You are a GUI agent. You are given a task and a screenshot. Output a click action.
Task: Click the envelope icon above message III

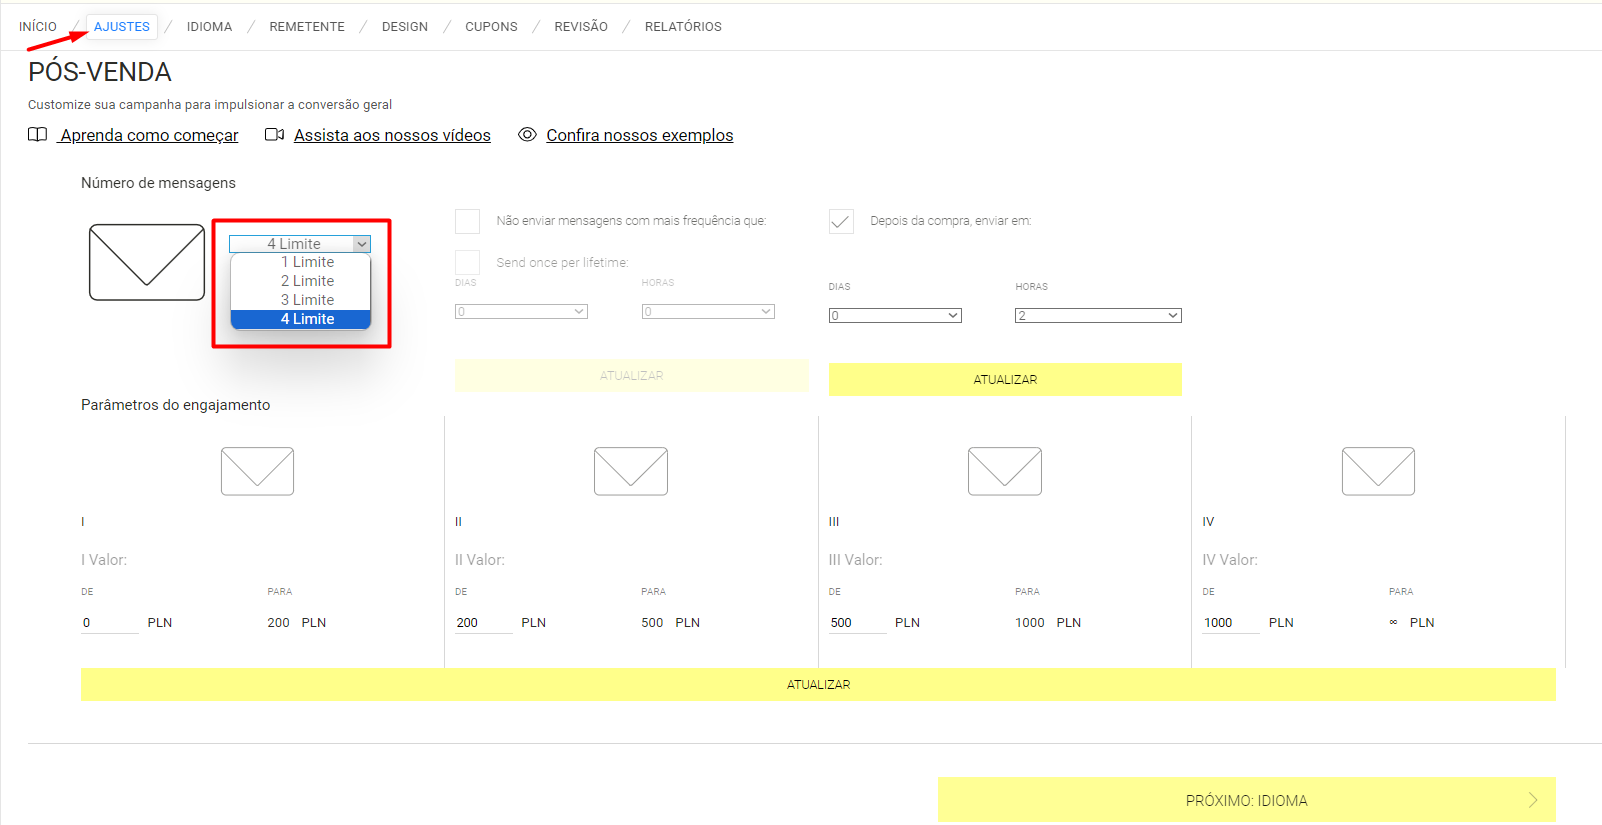pos(1005,471)
